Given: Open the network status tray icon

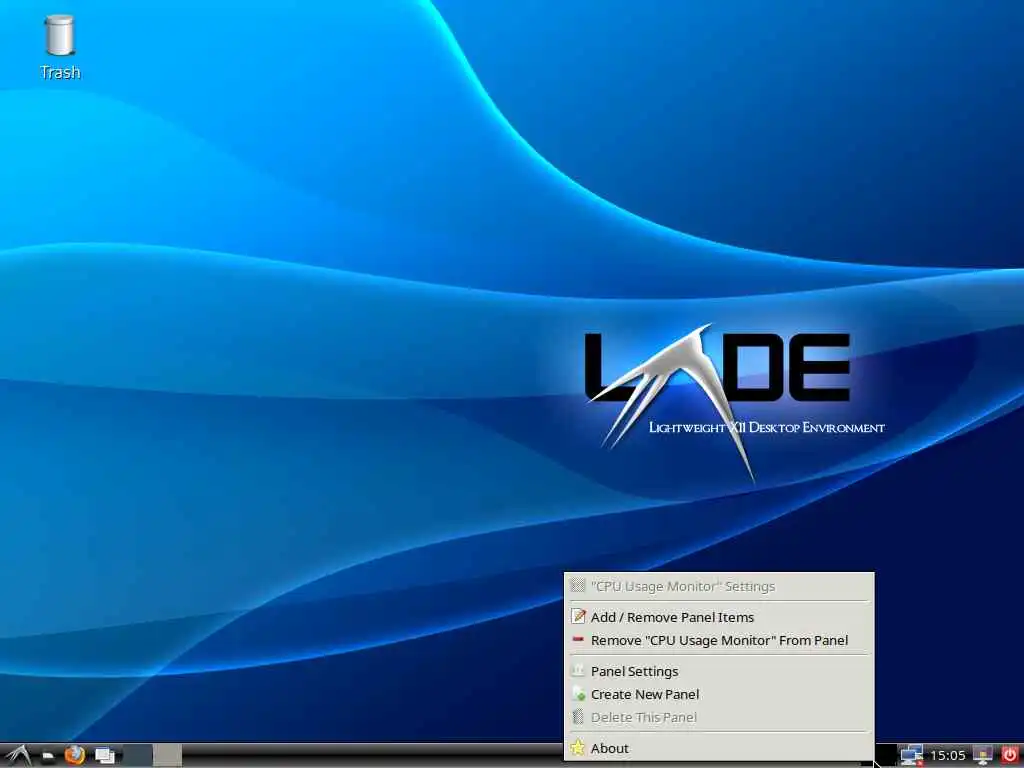Looking at the screenshot, I should tap(911, 756).
